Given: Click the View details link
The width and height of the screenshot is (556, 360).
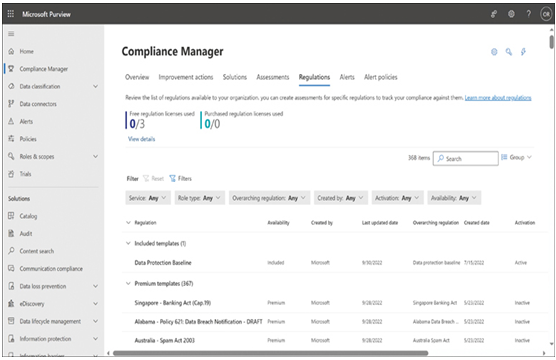Looking at the screenshot, I should click(x=141, y=139).
